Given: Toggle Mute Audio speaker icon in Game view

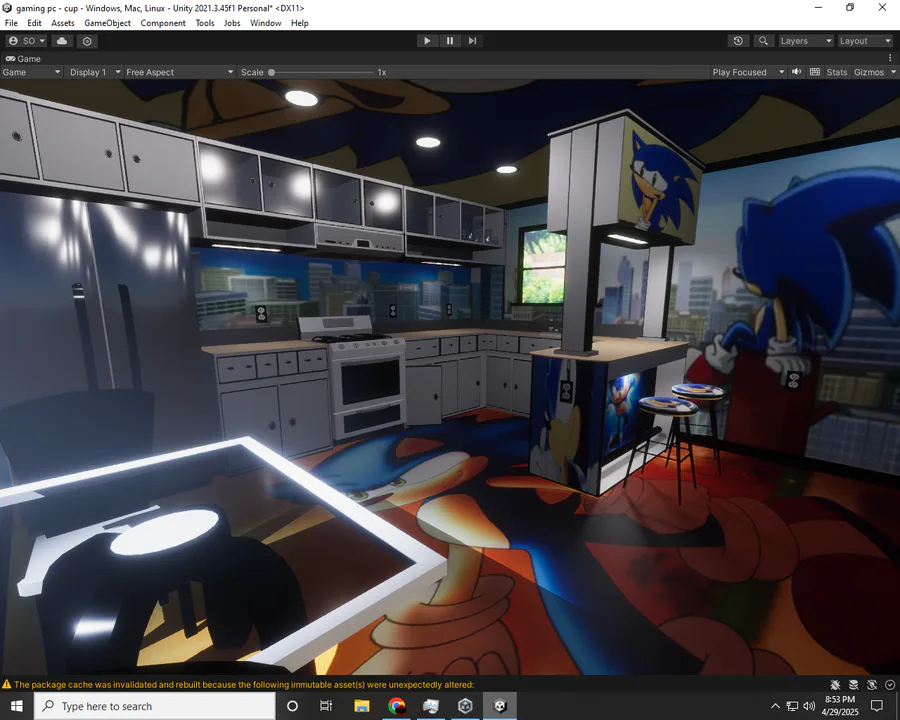Looking at the screenshot, I should click(x=797, y=72).
